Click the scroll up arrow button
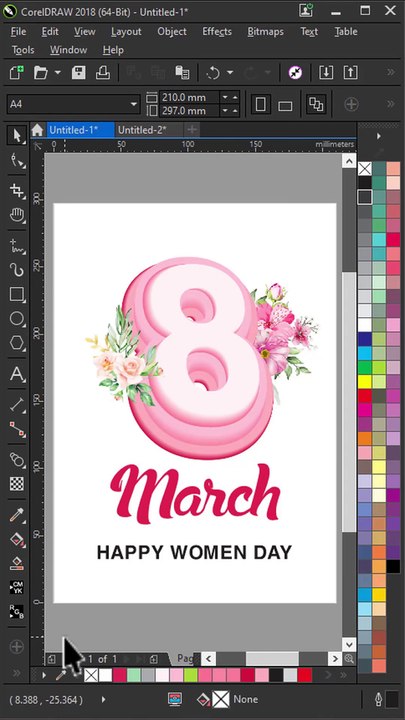Image resolution: width=405 pixels, height=720 pixels. pos(349,161)
